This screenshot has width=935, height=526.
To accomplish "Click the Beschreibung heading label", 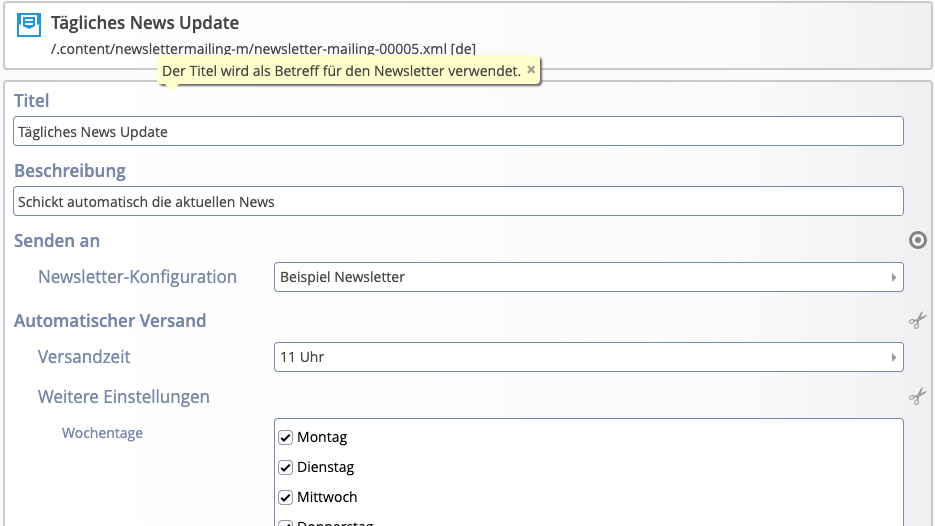I will [x=70, y=171].
